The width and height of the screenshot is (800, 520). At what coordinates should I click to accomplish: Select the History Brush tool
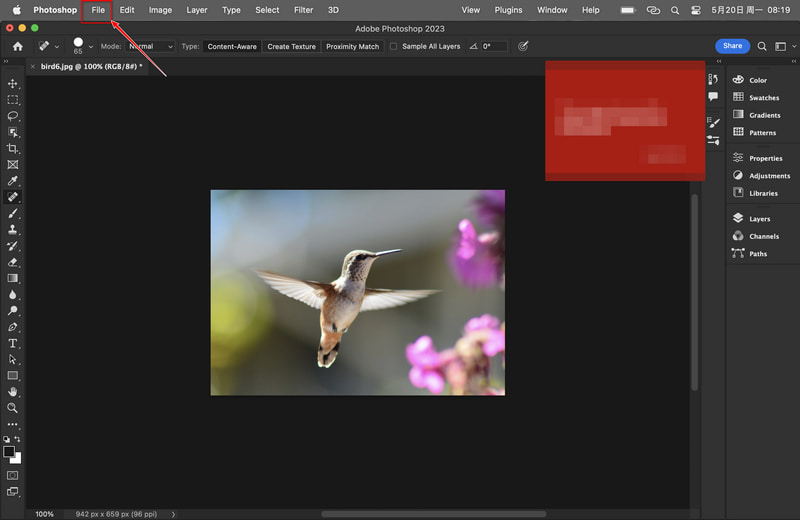coord(12,246)
